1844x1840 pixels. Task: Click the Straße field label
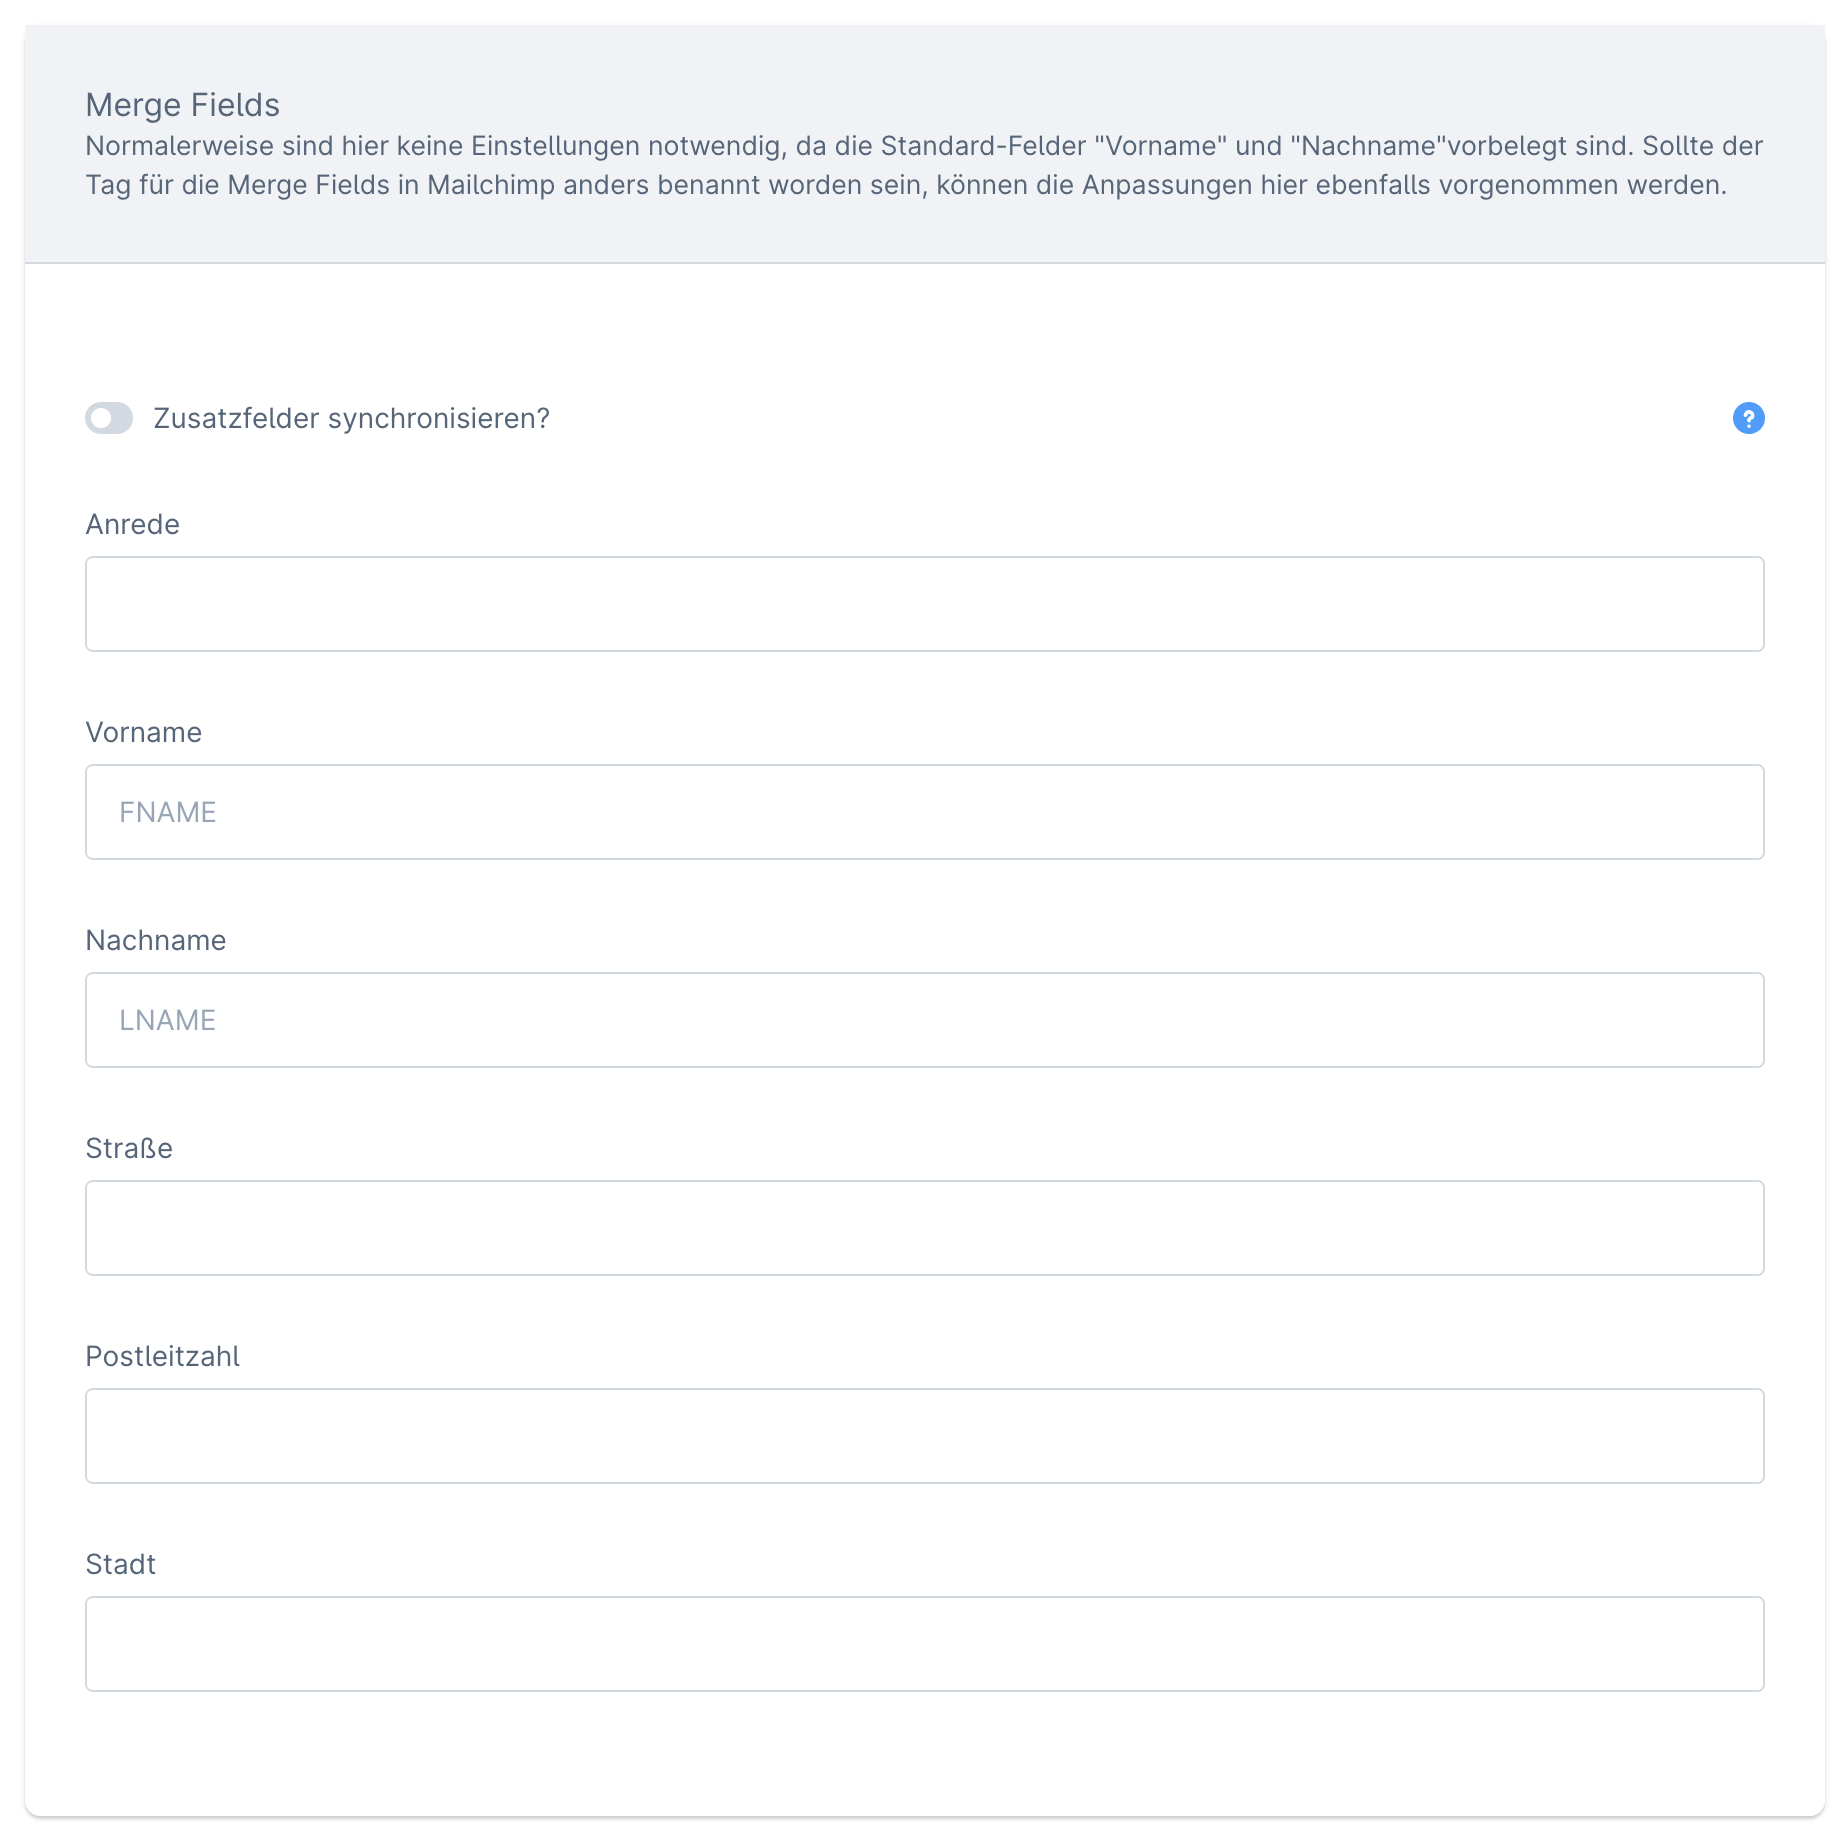pyautogui.click(x=129, y=1148)
